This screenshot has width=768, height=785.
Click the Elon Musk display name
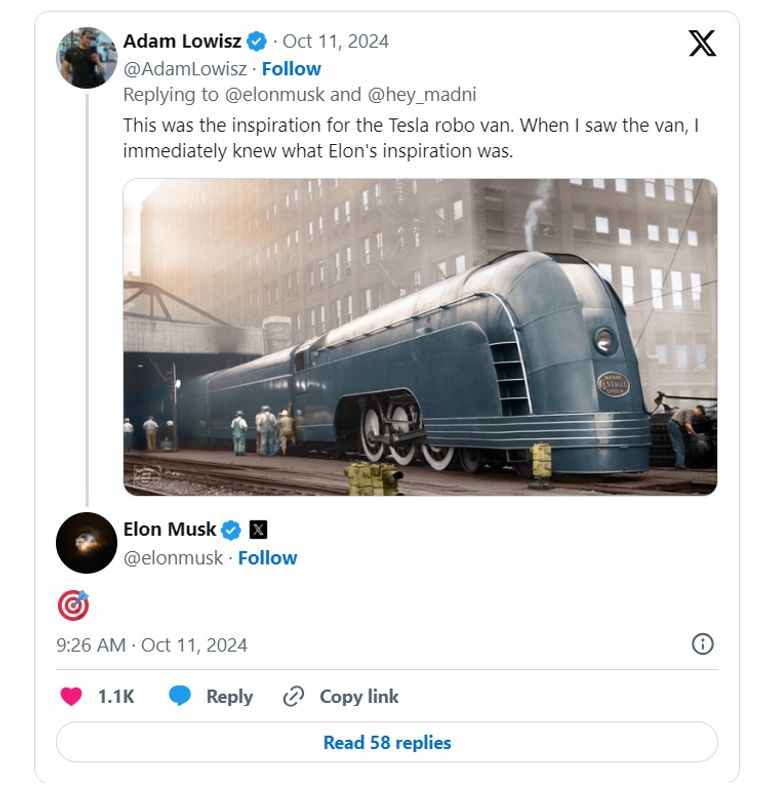169,530
